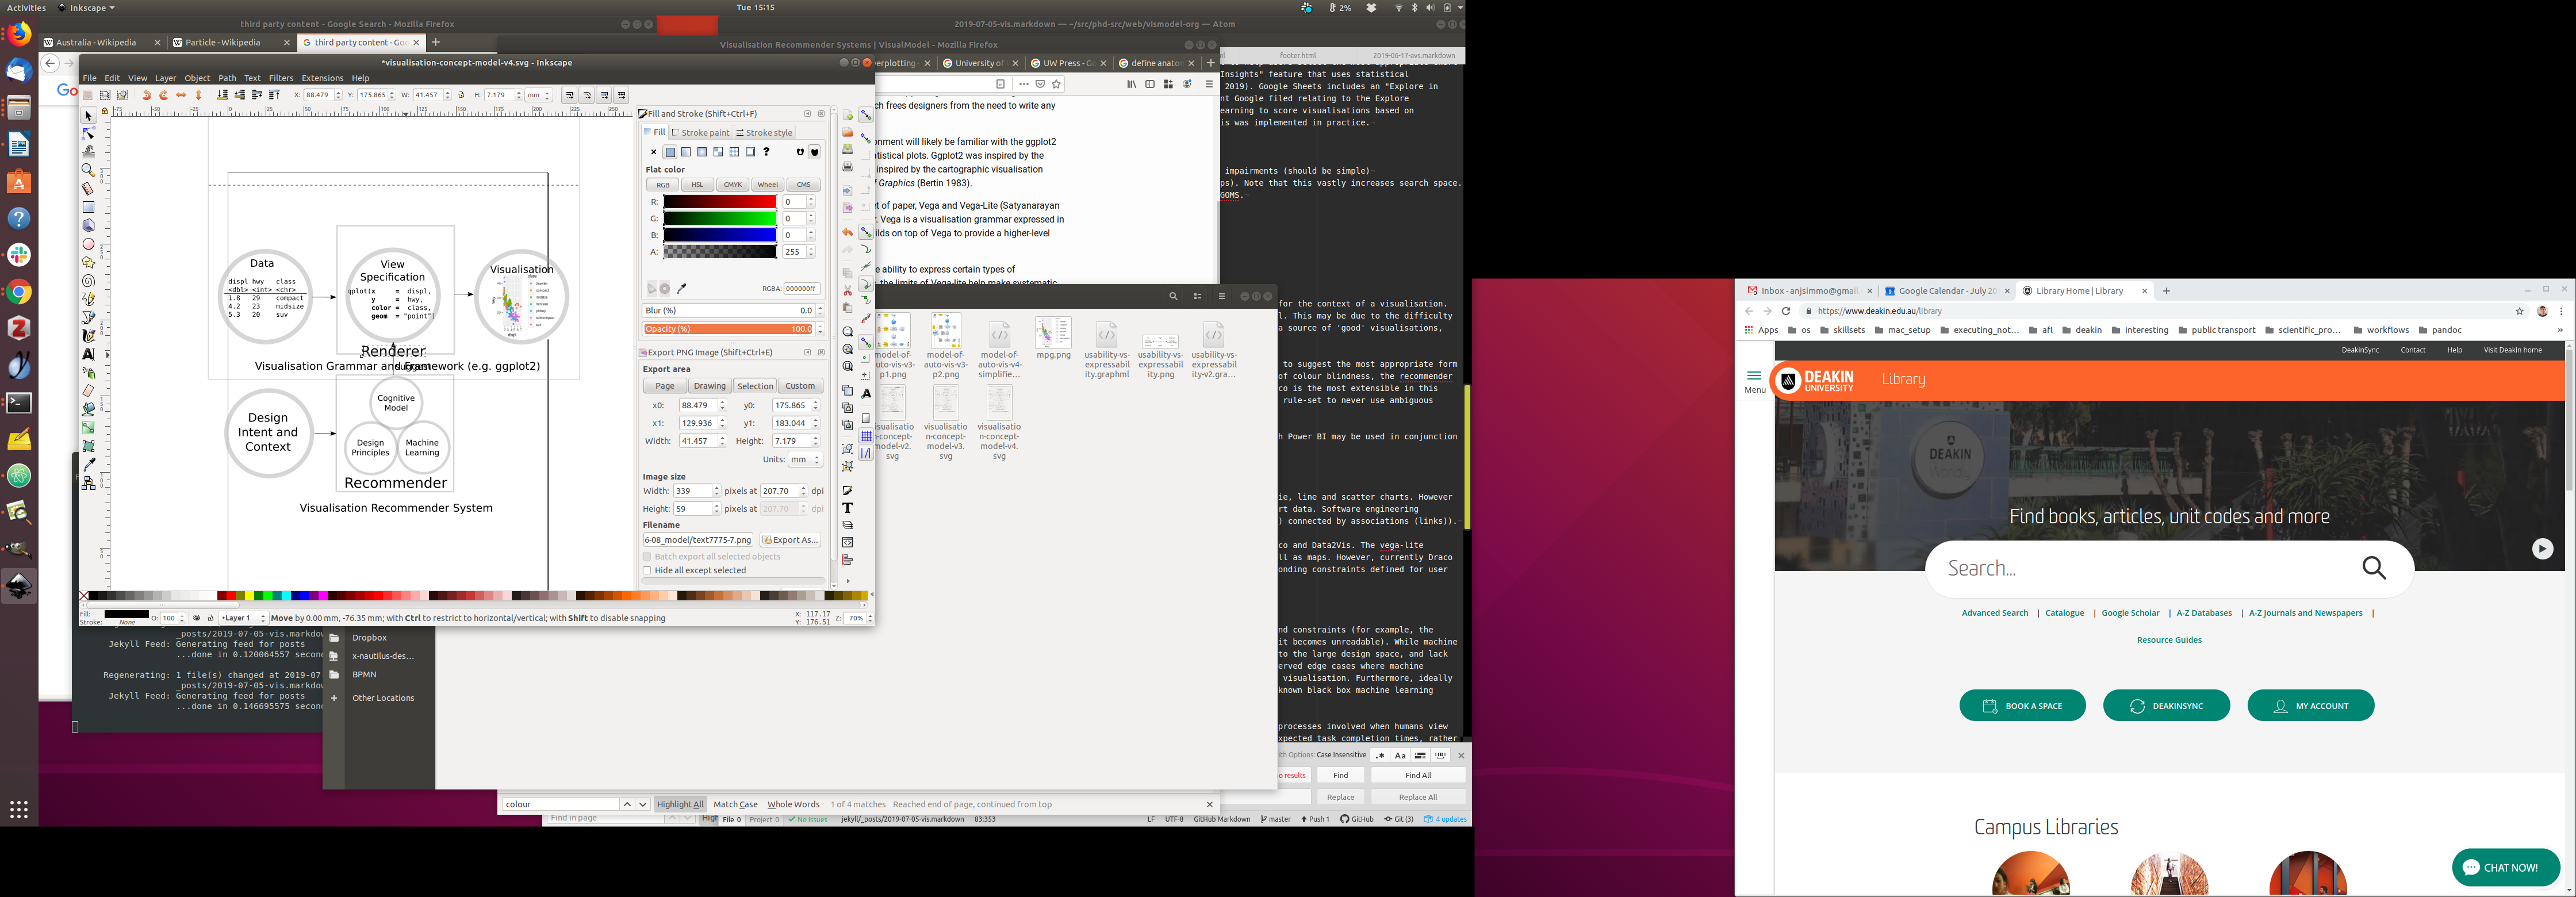Flip selection horizontally via toolbar icon
This screenshot has height=897, width=2576.
tap(181, 95)
